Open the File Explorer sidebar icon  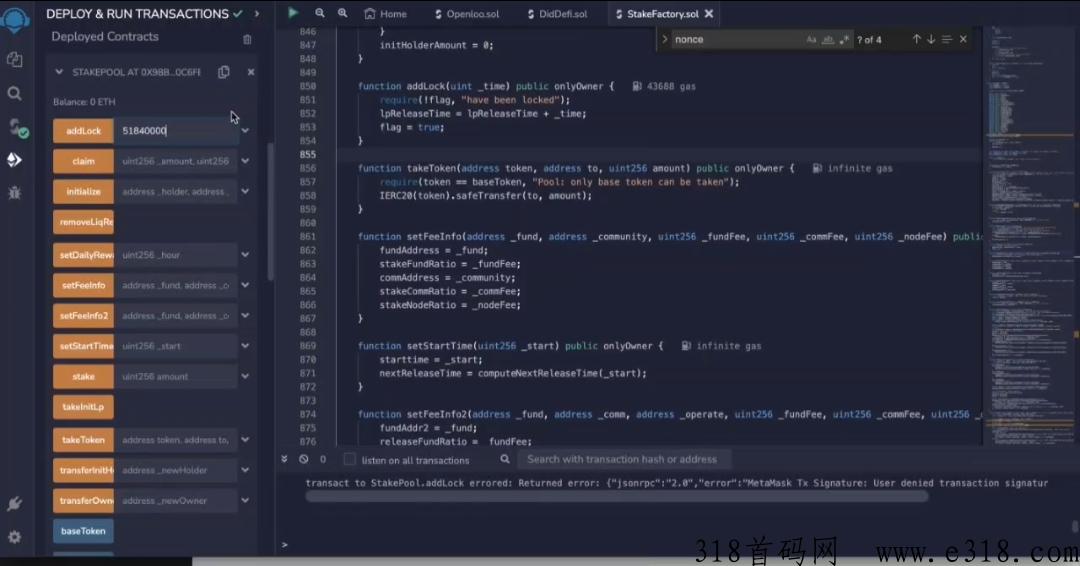coord(15,59)
